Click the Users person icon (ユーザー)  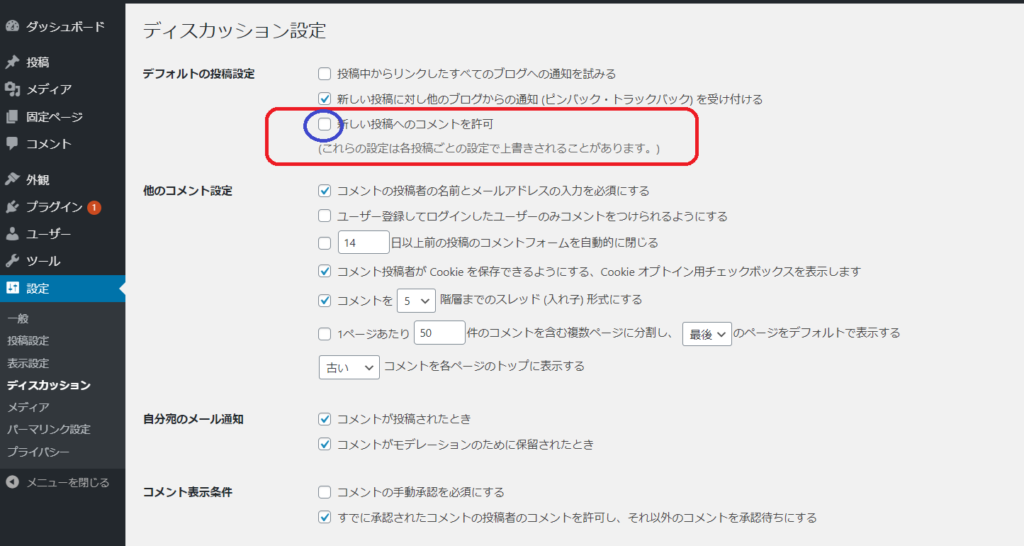tap(13, 234)
